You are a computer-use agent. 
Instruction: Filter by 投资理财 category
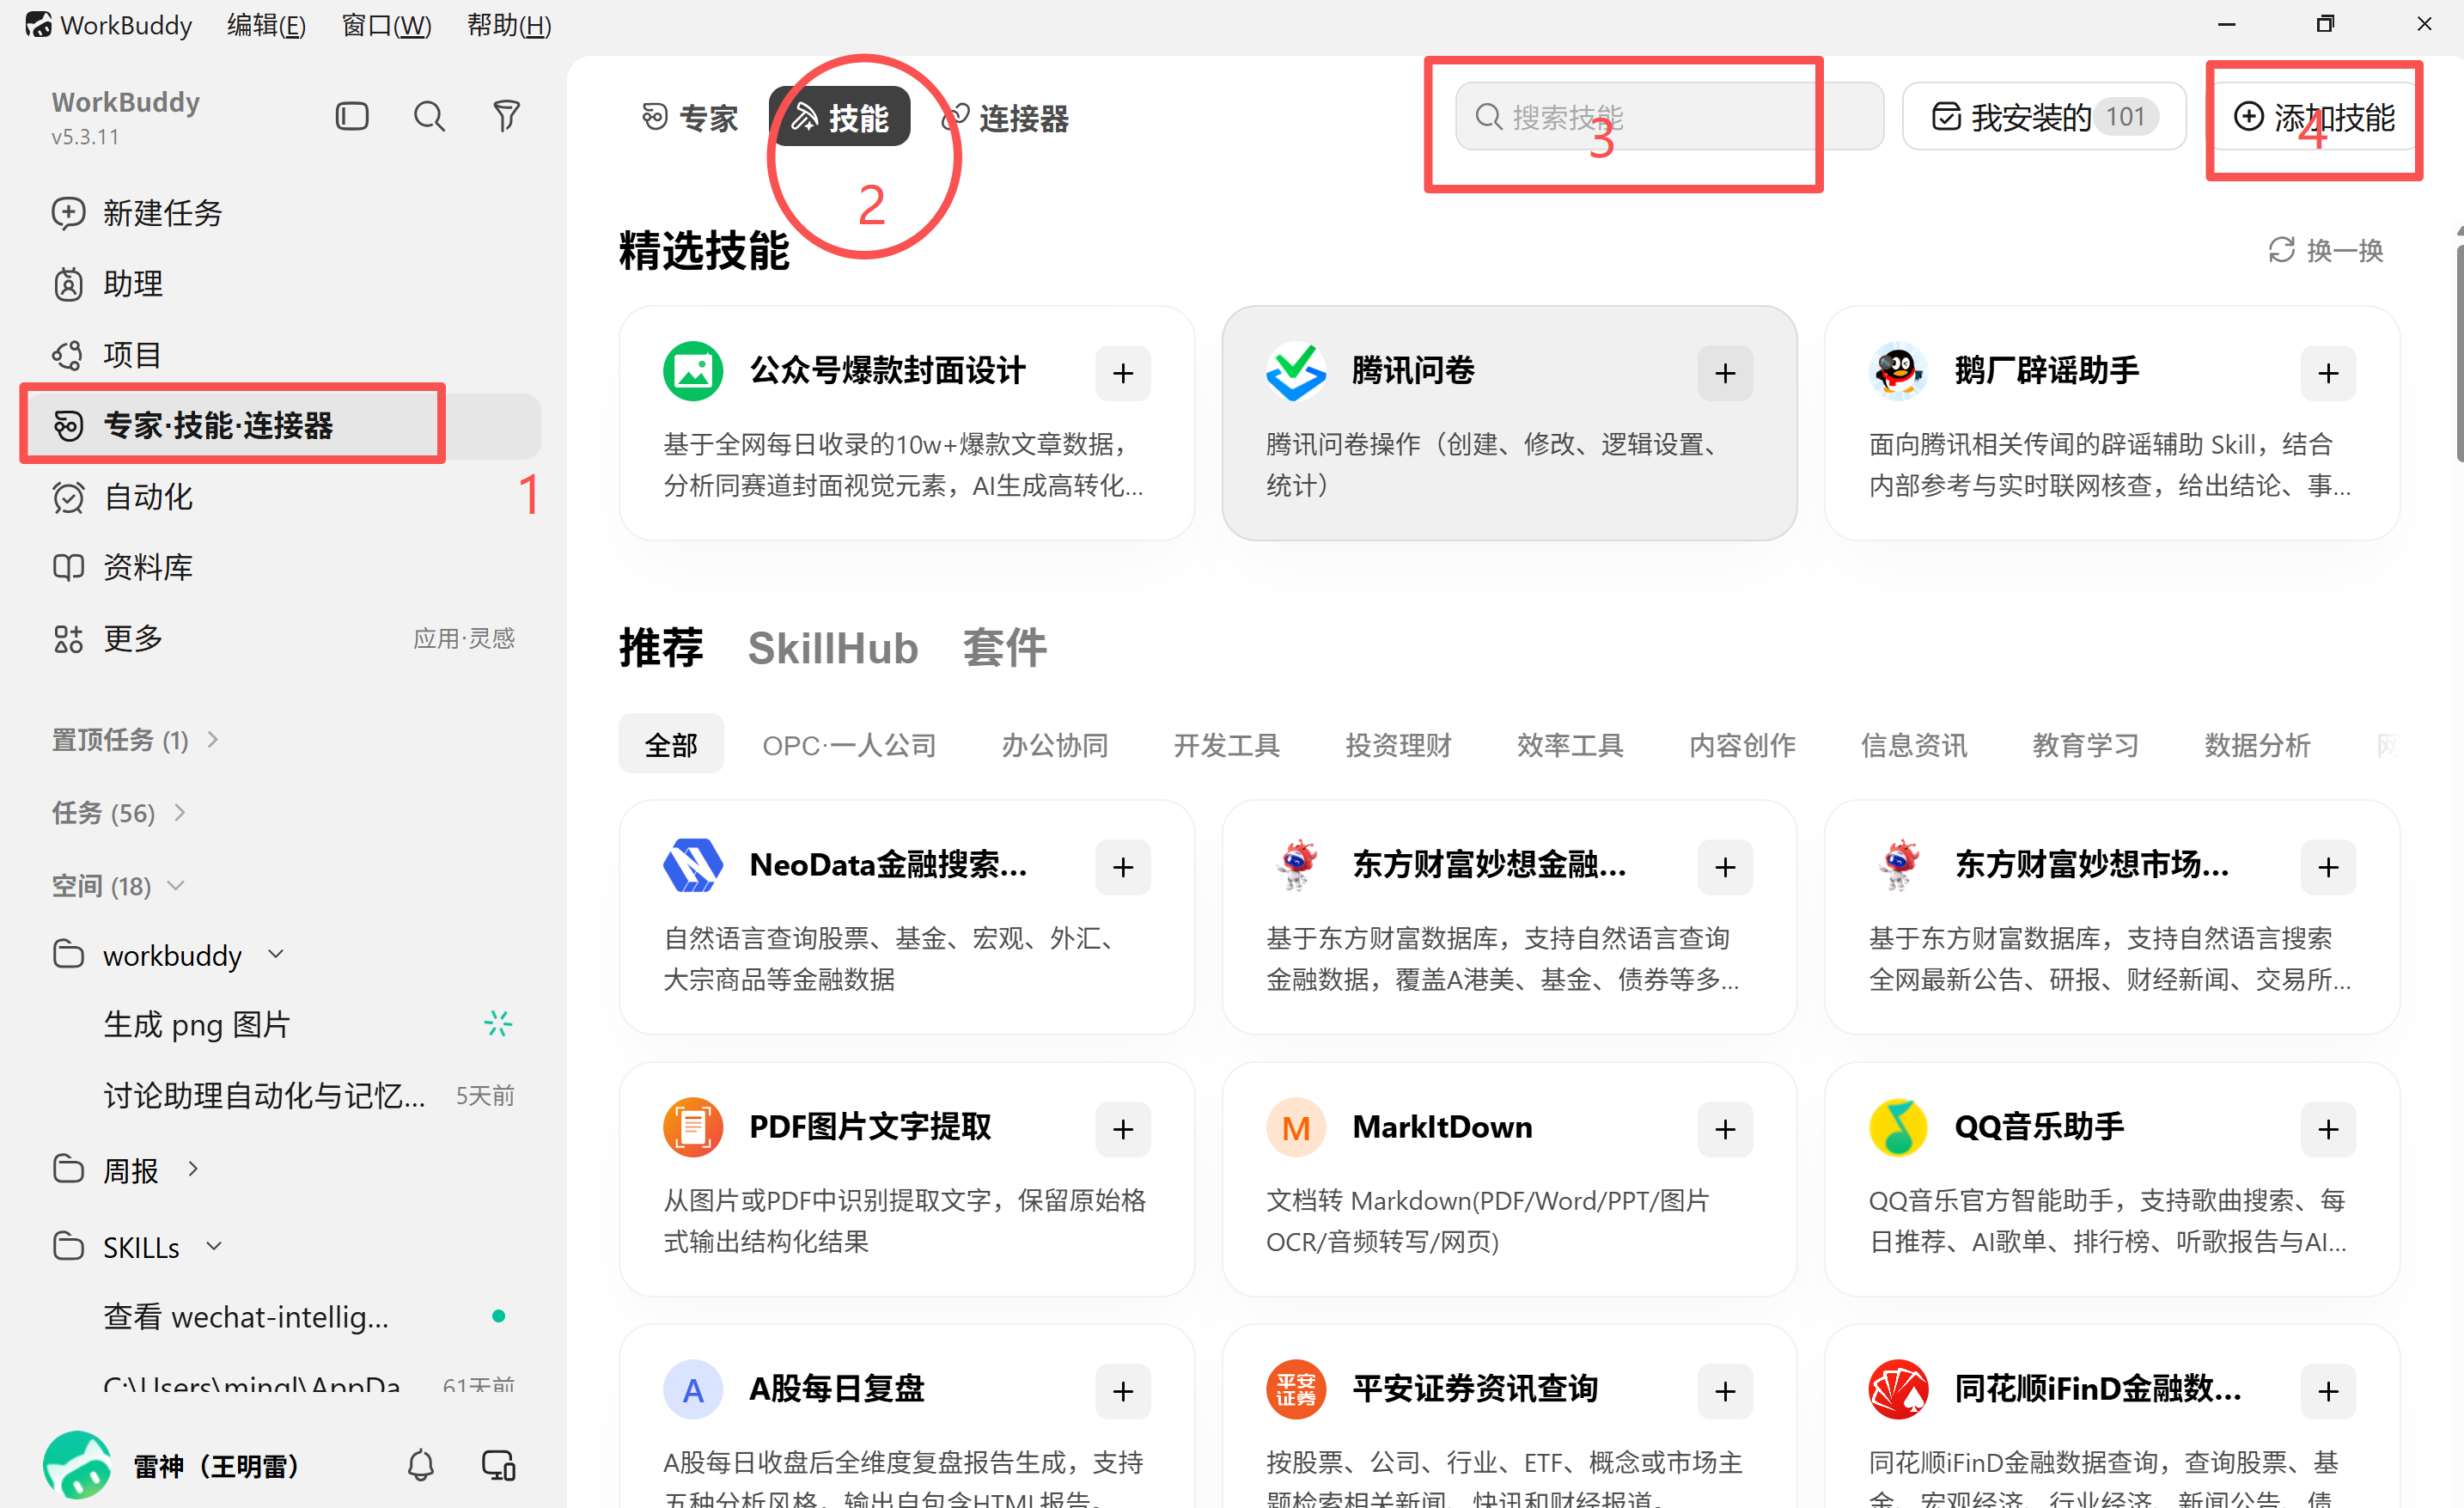pos(1398,745)
